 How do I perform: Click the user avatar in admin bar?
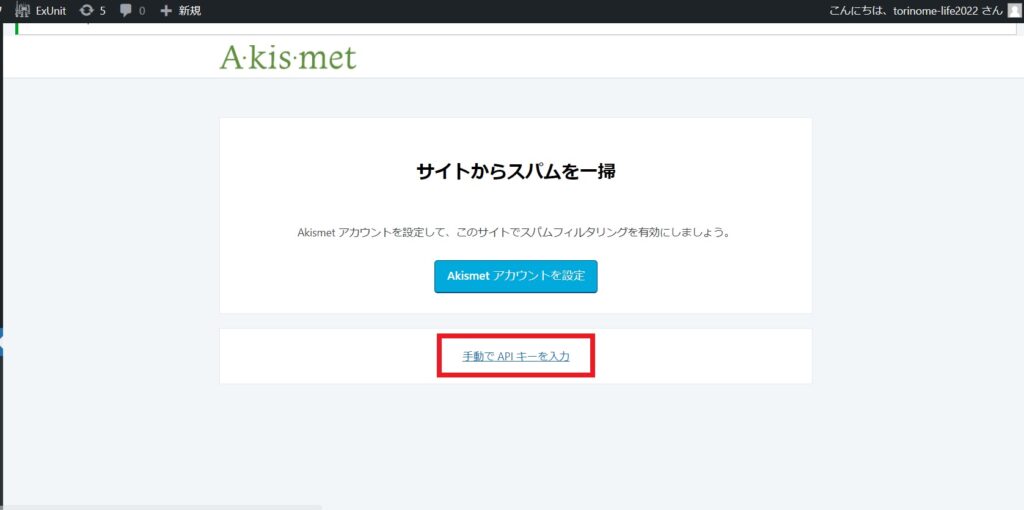point(1014,10)
